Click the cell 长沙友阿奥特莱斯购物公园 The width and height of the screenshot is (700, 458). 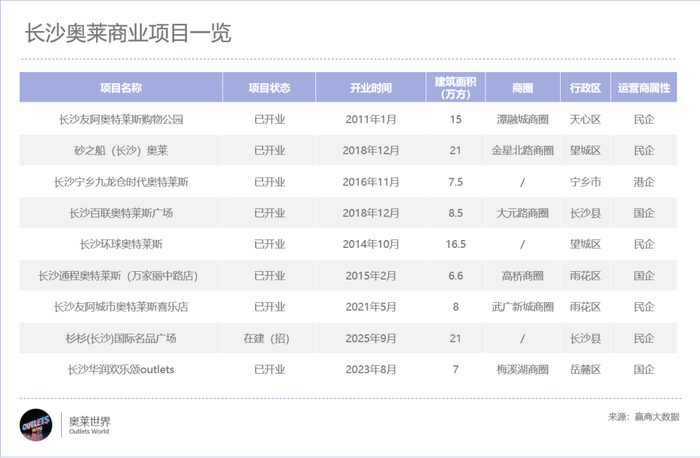121,119
